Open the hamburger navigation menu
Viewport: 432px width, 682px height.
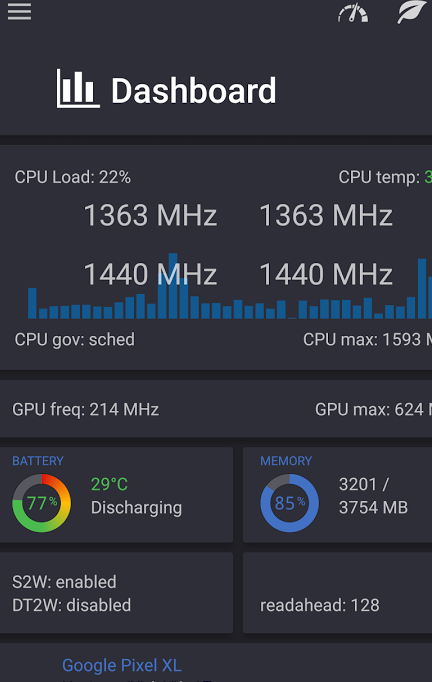pyautogui.click(x=20, y=12)
